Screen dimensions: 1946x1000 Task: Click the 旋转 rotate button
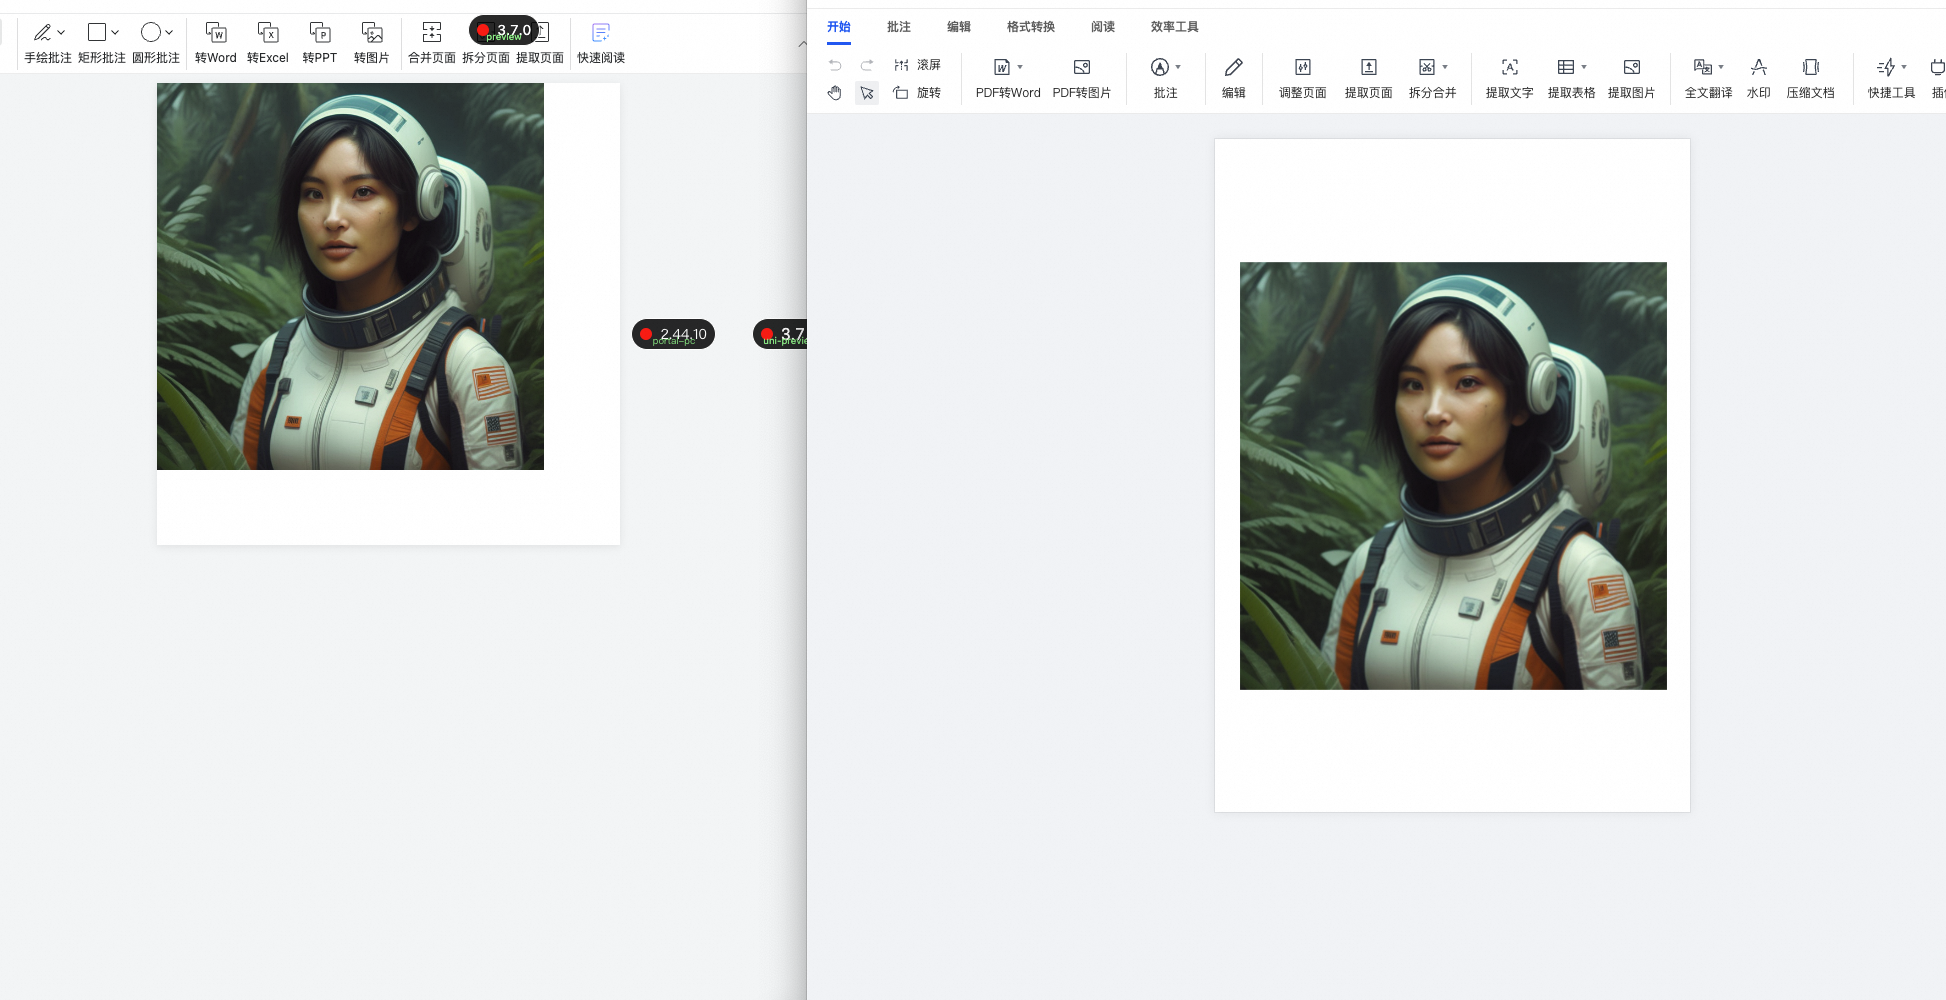[917, 93]
